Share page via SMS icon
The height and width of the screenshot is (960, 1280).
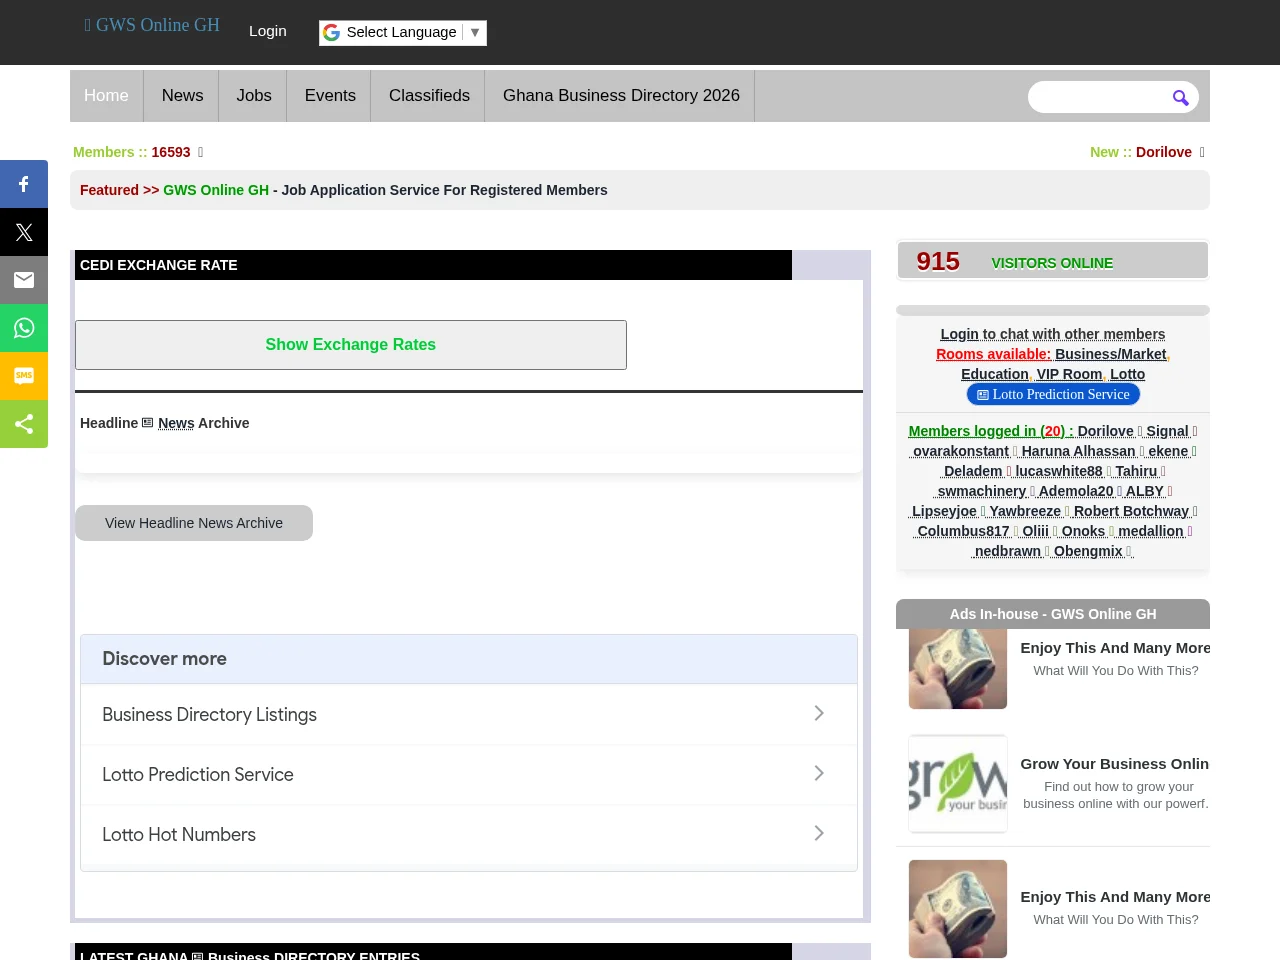point(24,376)
